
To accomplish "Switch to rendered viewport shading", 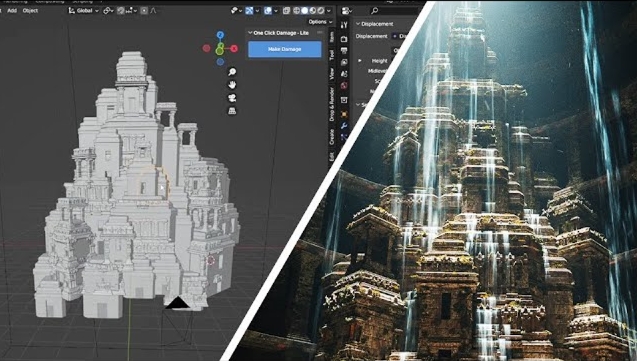I will click(x=321, y=11).
